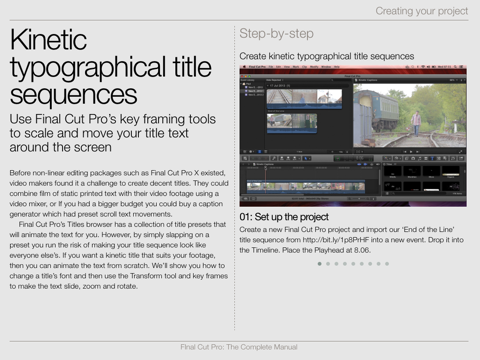Image resolution: width=480 pixels, height=360 pixels.
Task: Show step seven via seventh page dot
Action: [x=370, y=264]
